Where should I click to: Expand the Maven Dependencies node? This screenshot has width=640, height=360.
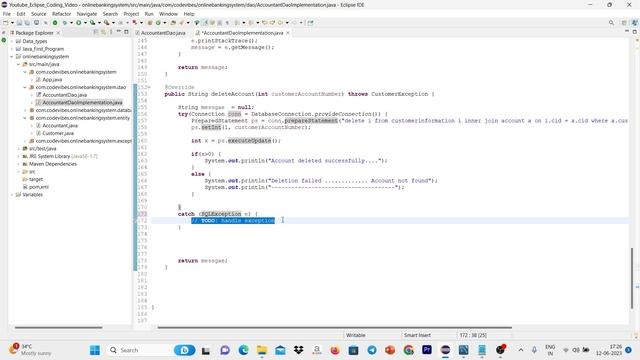pyautogui.click(x=18, y=164)
